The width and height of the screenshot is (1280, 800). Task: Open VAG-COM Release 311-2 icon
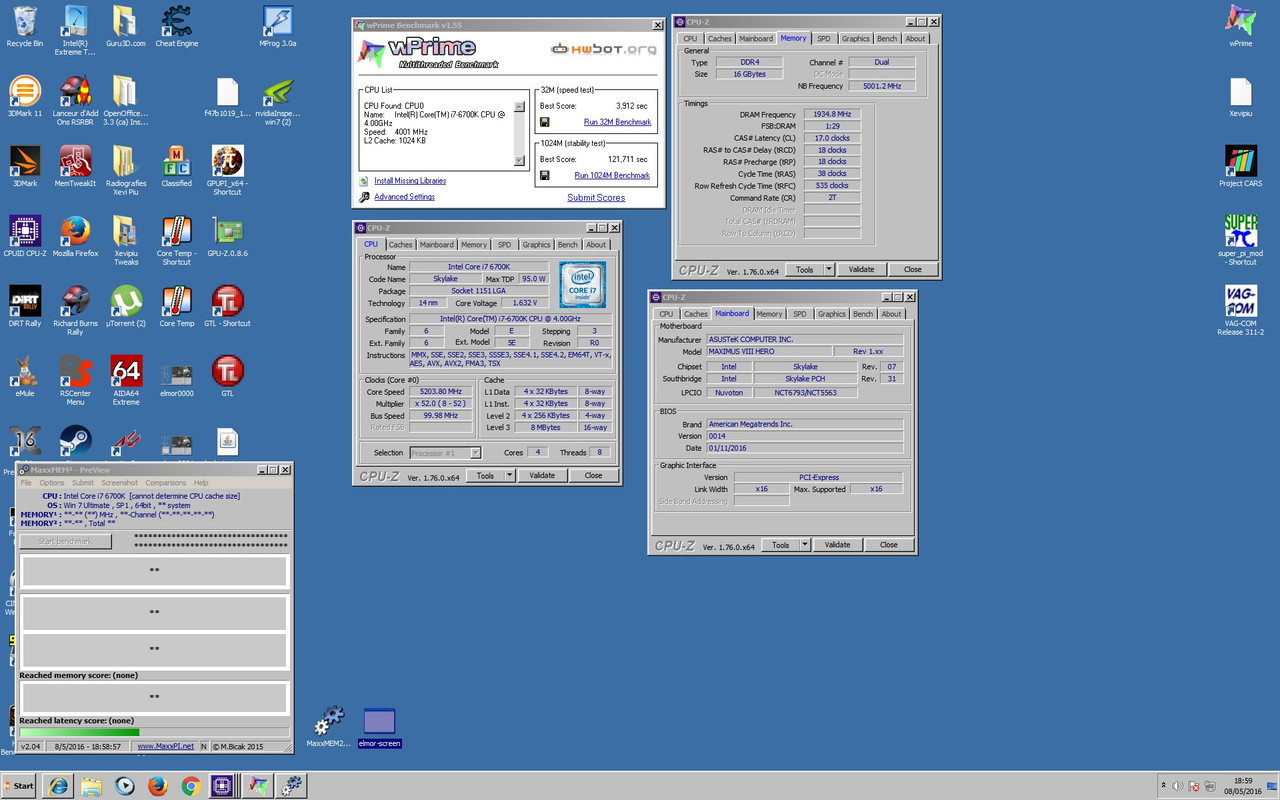click(1241, 311)
